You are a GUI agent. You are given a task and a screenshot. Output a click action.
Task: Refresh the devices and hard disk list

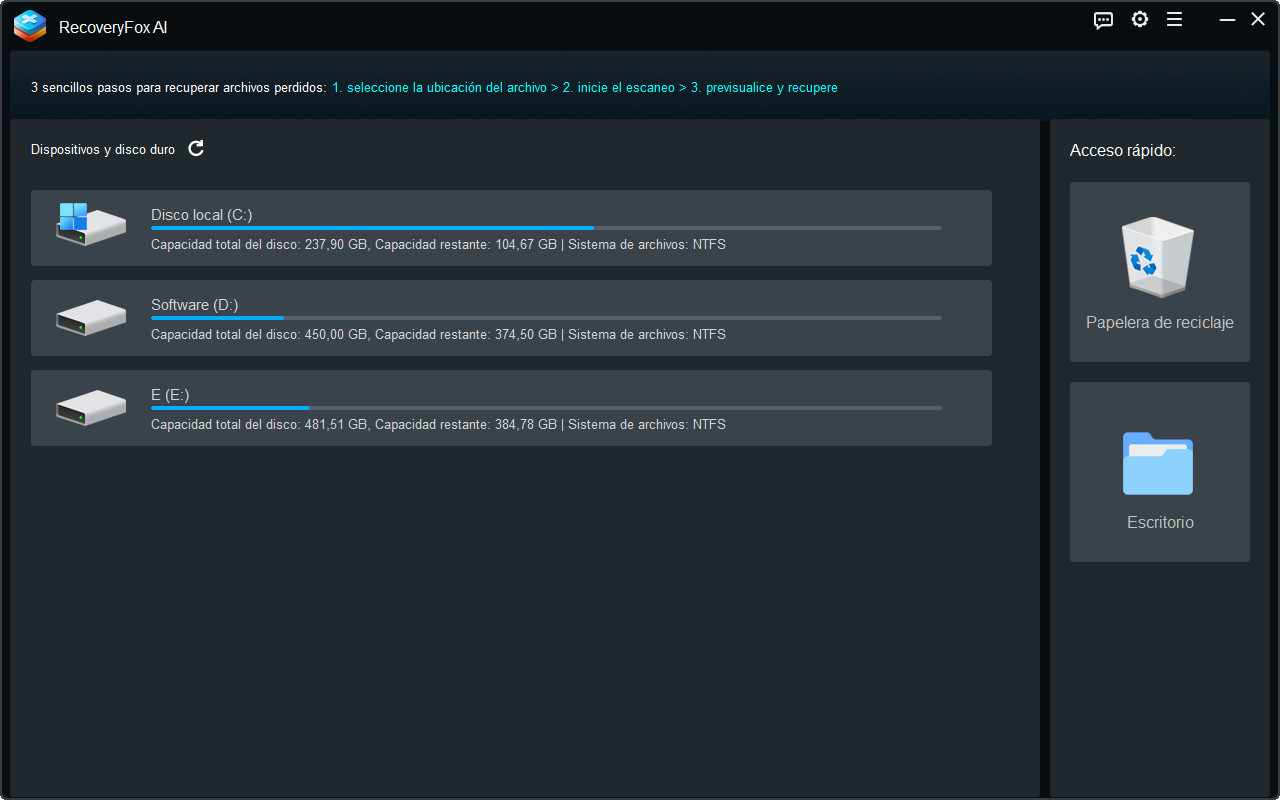pyautogui.click(x=196, y=148)
